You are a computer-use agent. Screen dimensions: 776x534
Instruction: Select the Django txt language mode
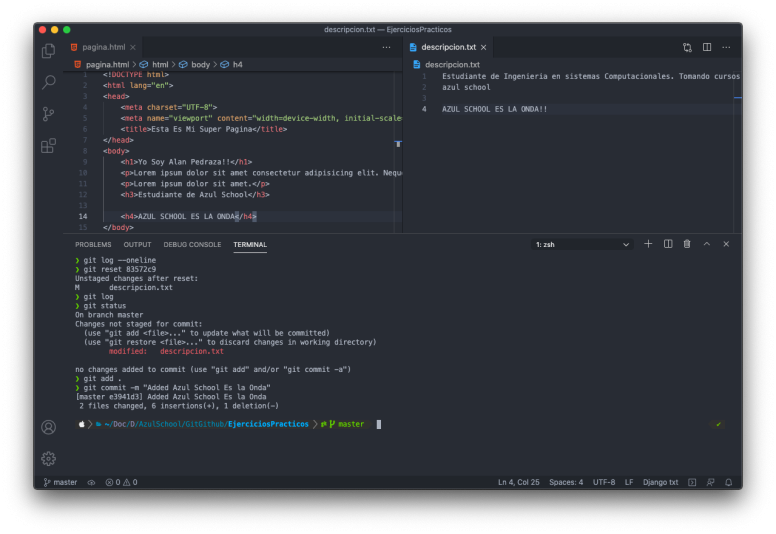[x=660, y=482]
